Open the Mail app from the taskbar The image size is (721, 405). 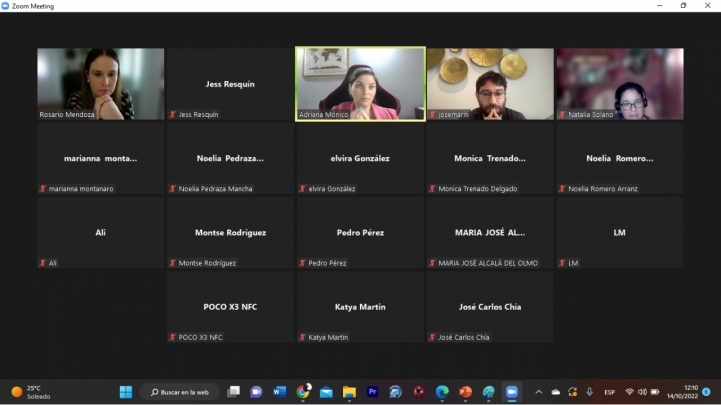[x=326, y=392]
